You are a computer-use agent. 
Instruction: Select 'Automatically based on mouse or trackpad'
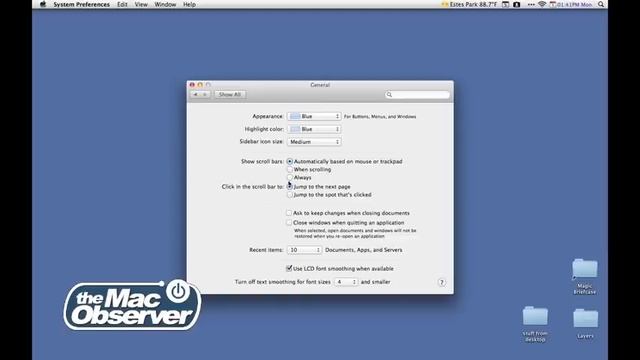click(x=289, y=162)
